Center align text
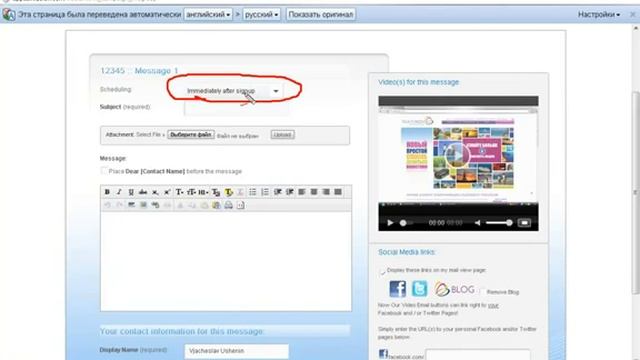The width and height of the screenshot is (640, 360). point(314,192)
